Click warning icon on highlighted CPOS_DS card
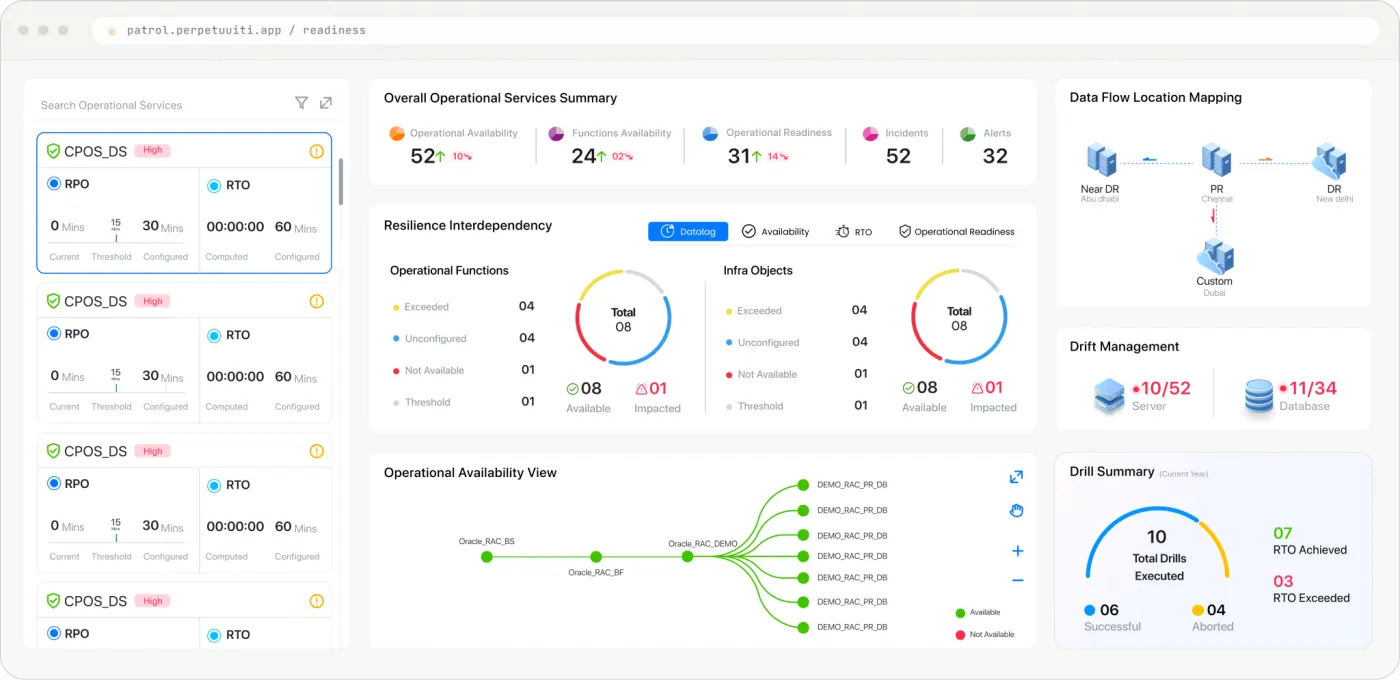Screen dimensions: 1400x680 317,152
